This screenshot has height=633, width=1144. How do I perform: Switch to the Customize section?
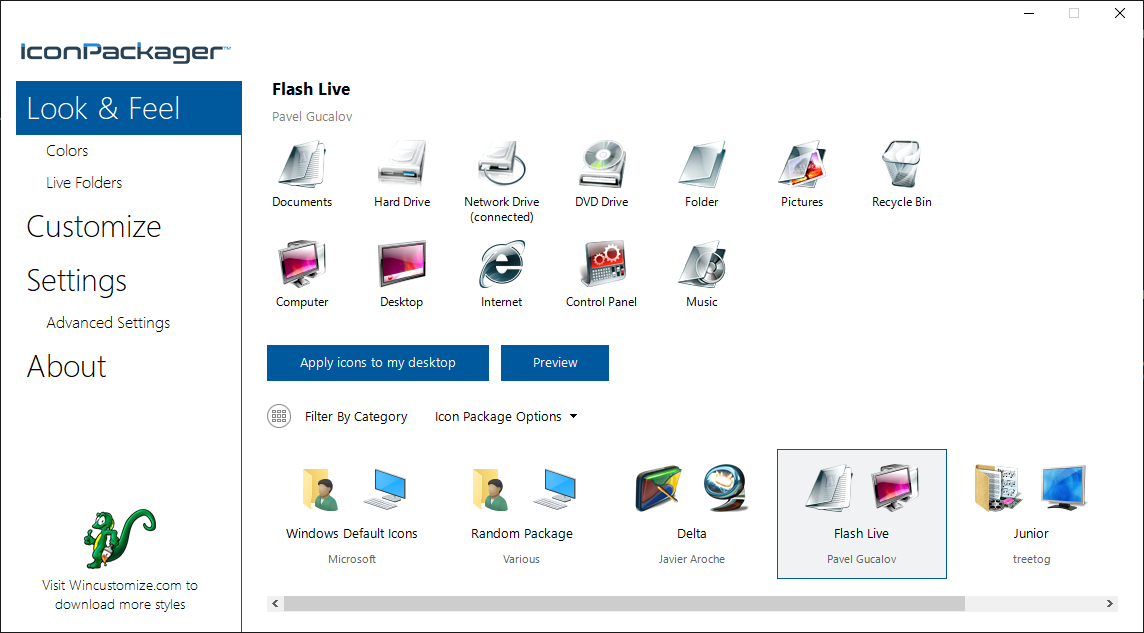(x=94, y=226)
